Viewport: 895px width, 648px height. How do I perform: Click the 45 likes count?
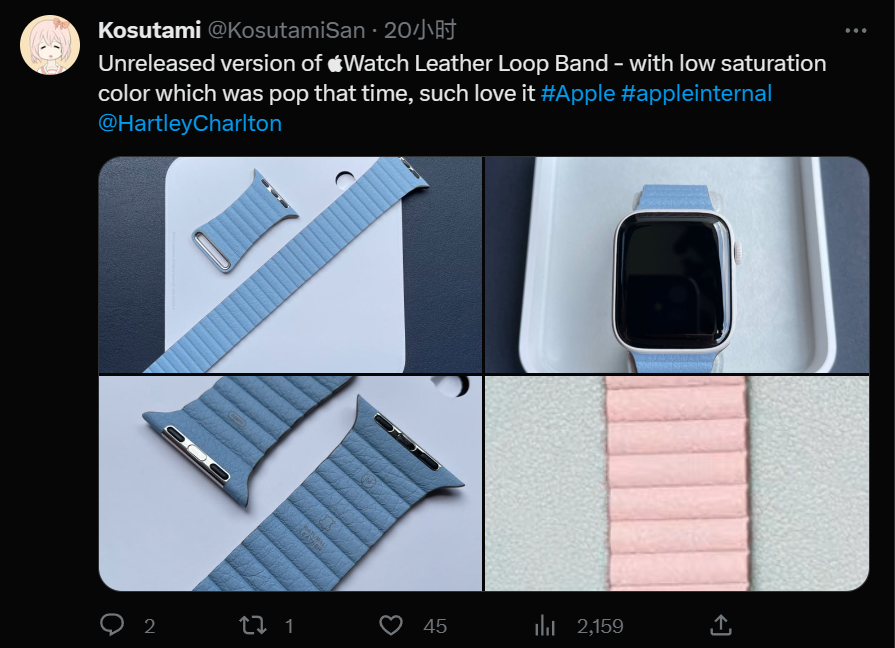tap(435, 626)
